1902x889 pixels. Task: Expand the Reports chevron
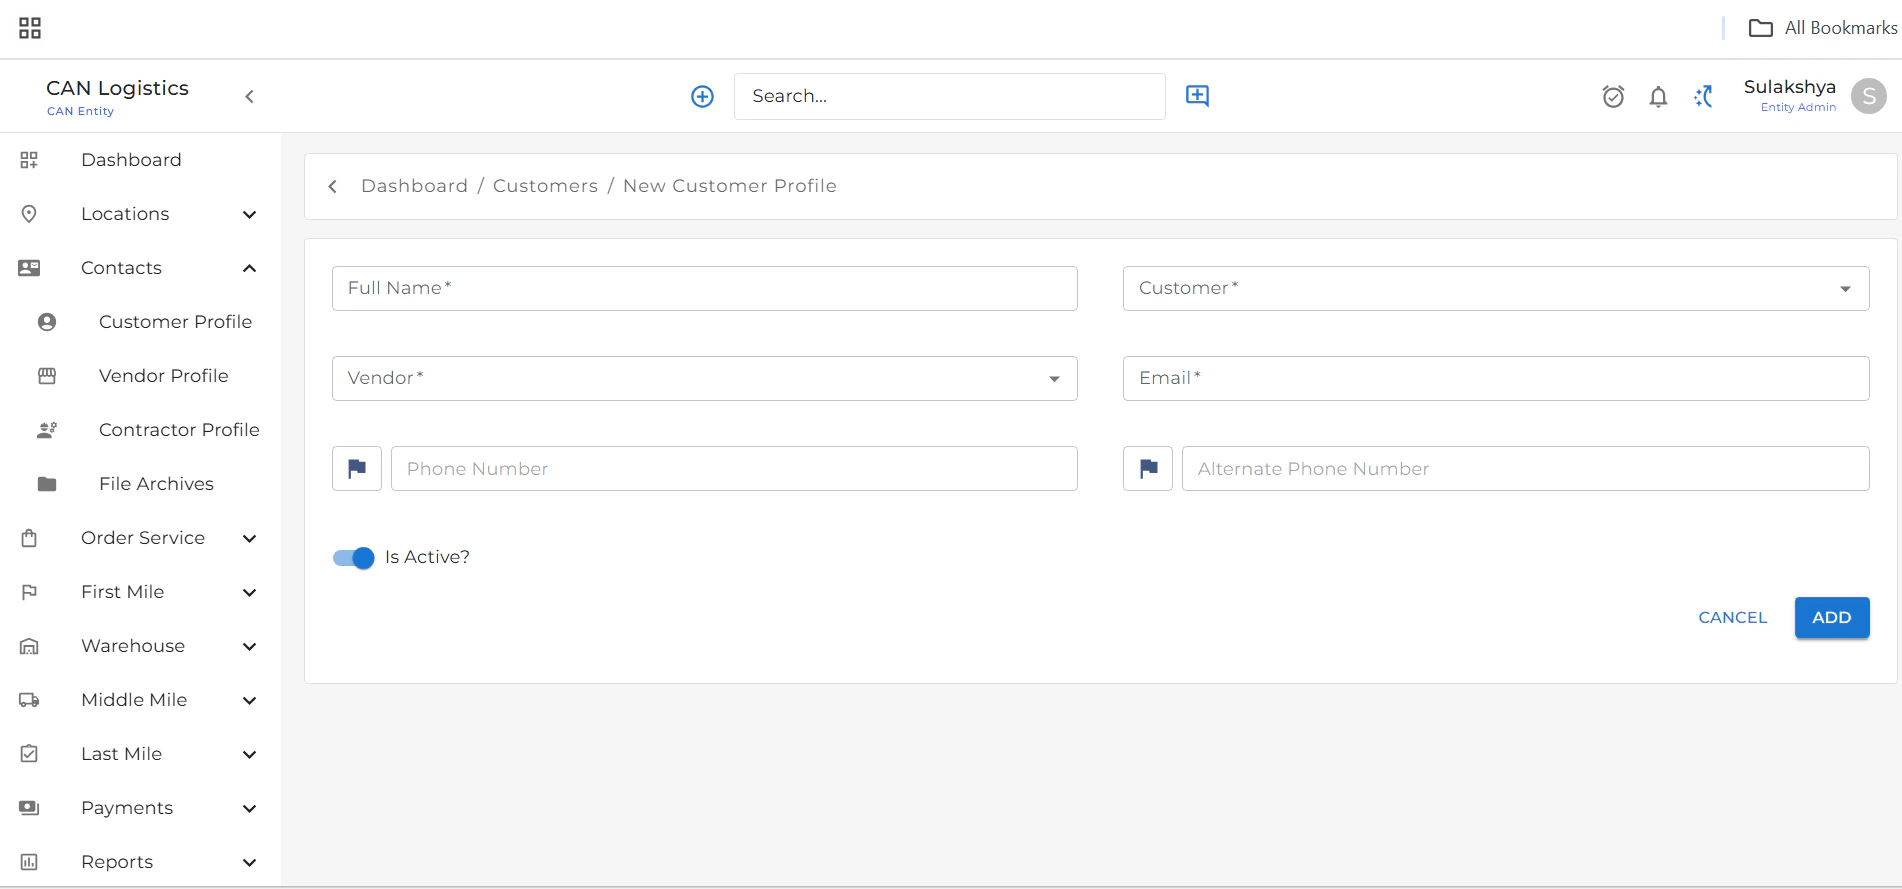(249, 862)
